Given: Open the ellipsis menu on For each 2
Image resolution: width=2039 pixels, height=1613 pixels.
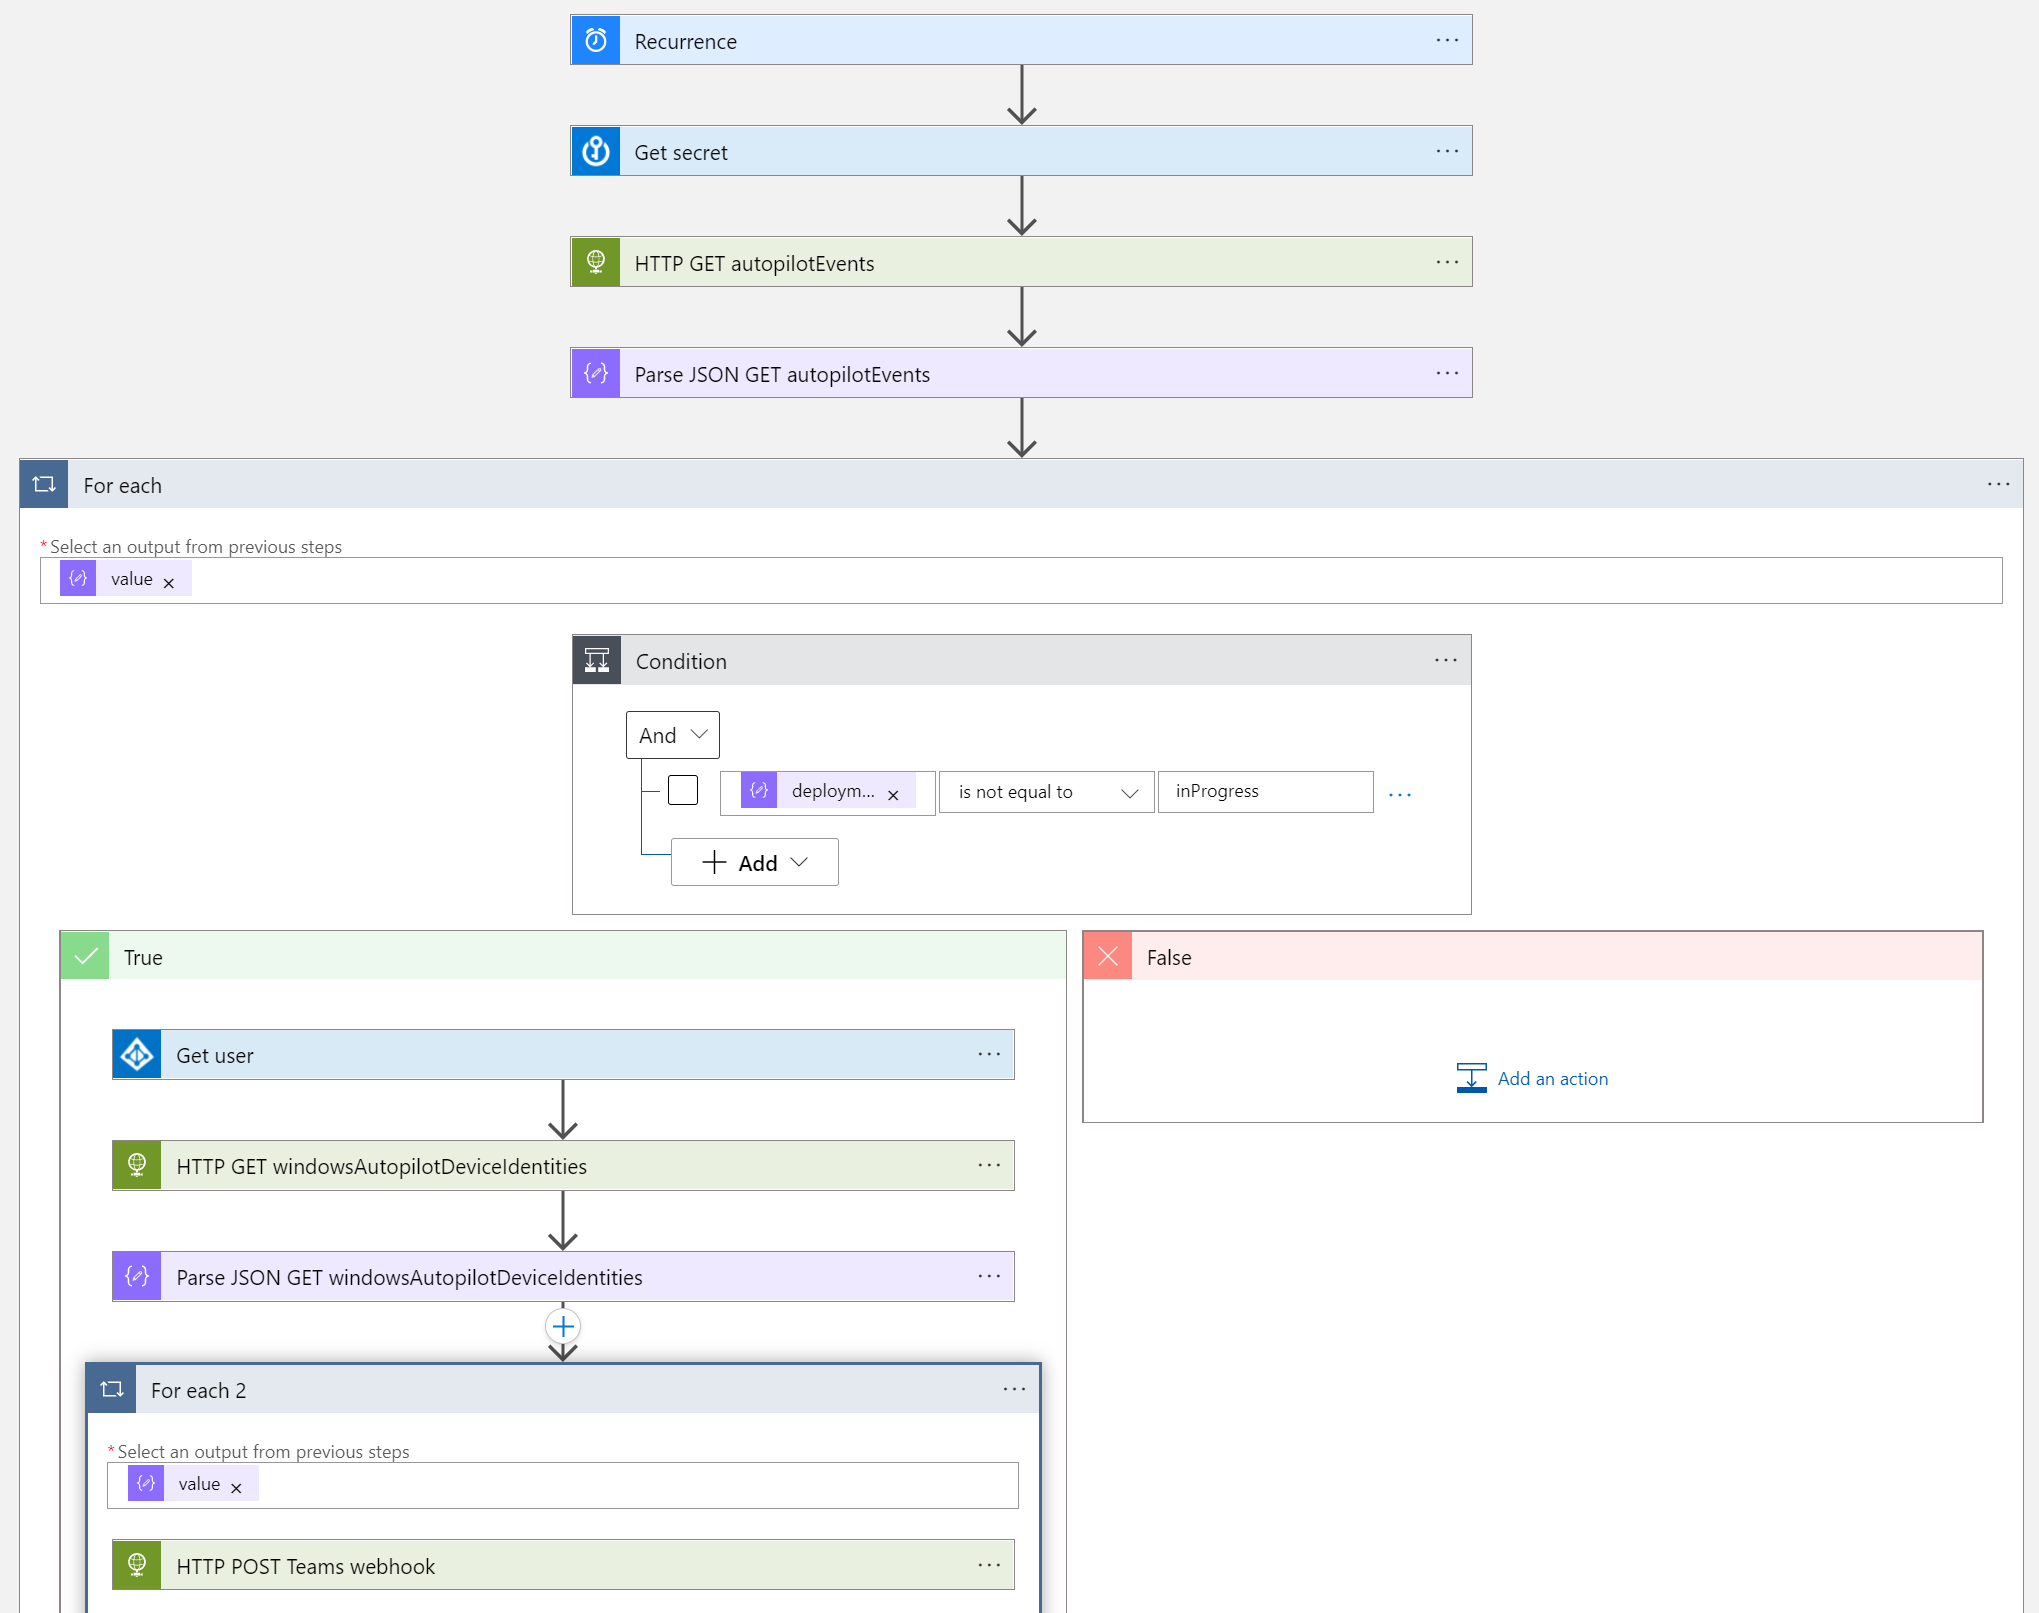Looking at the screenshot, I should click(x=1013, y=1389).
